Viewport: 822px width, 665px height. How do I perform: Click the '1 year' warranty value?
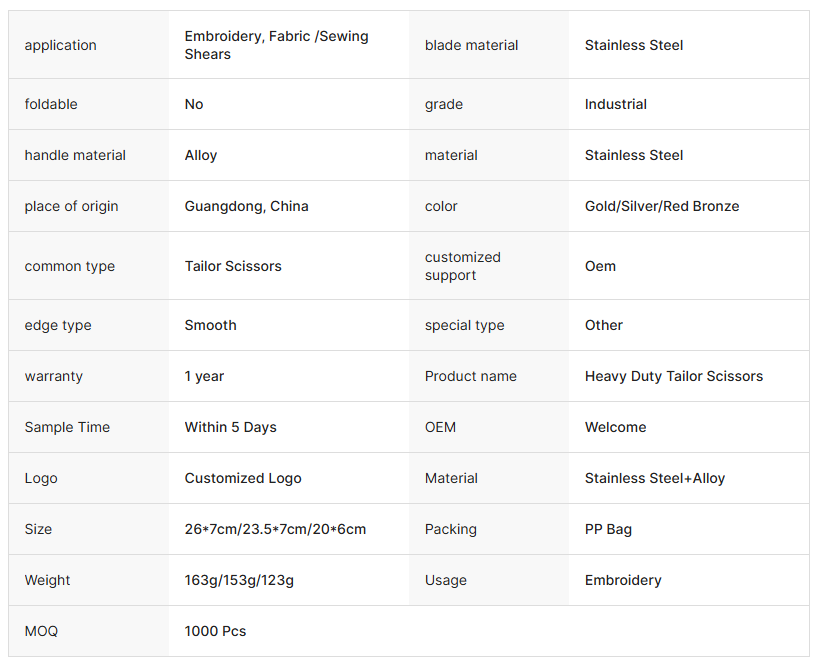click(204, 376)
